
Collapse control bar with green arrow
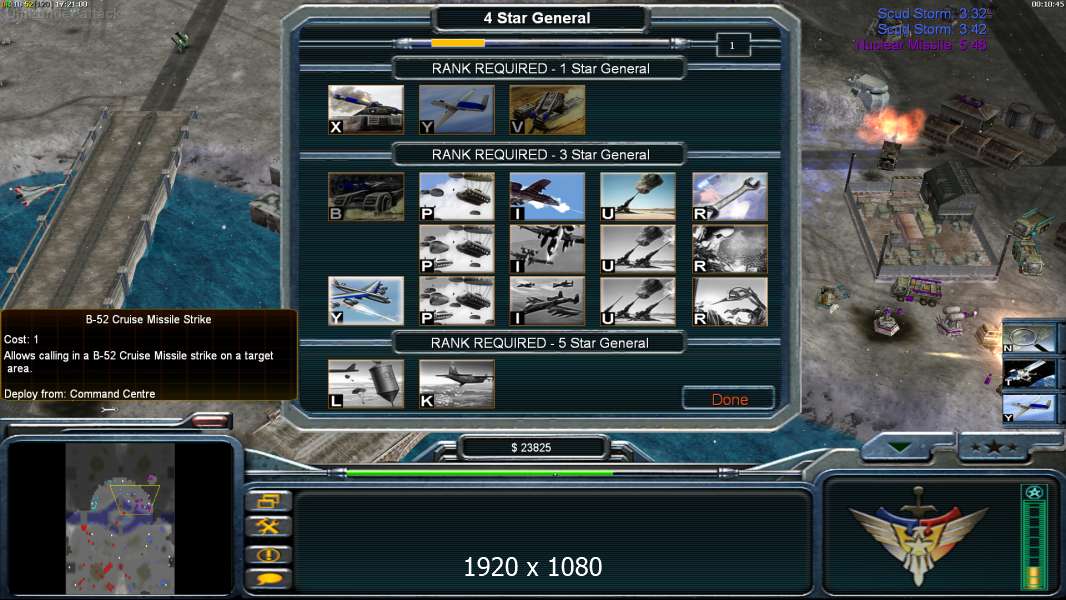tap(900, 447)
